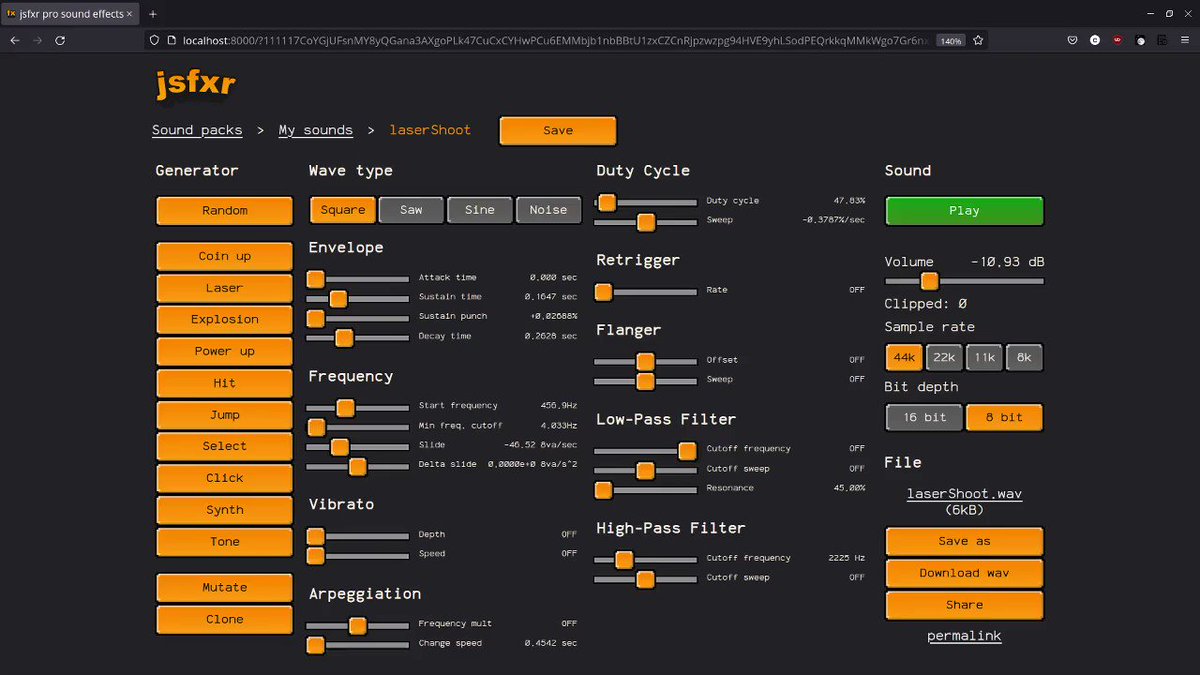Open the Sound packs breadcrumb link

[197, 130]
